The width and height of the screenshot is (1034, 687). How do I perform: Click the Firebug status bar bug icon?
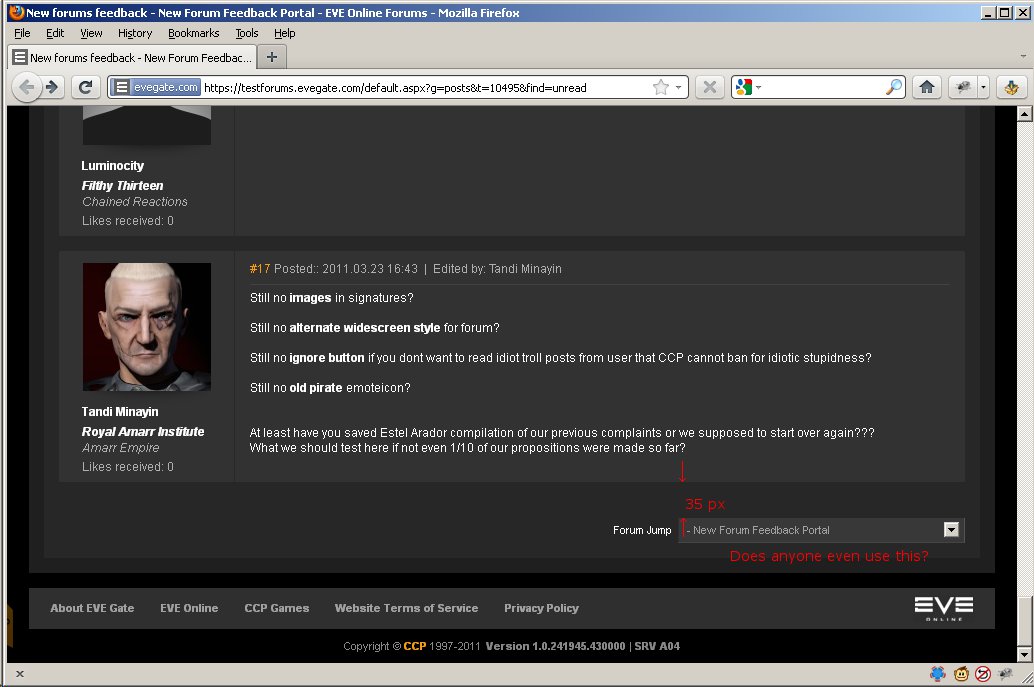point(1005,674)
